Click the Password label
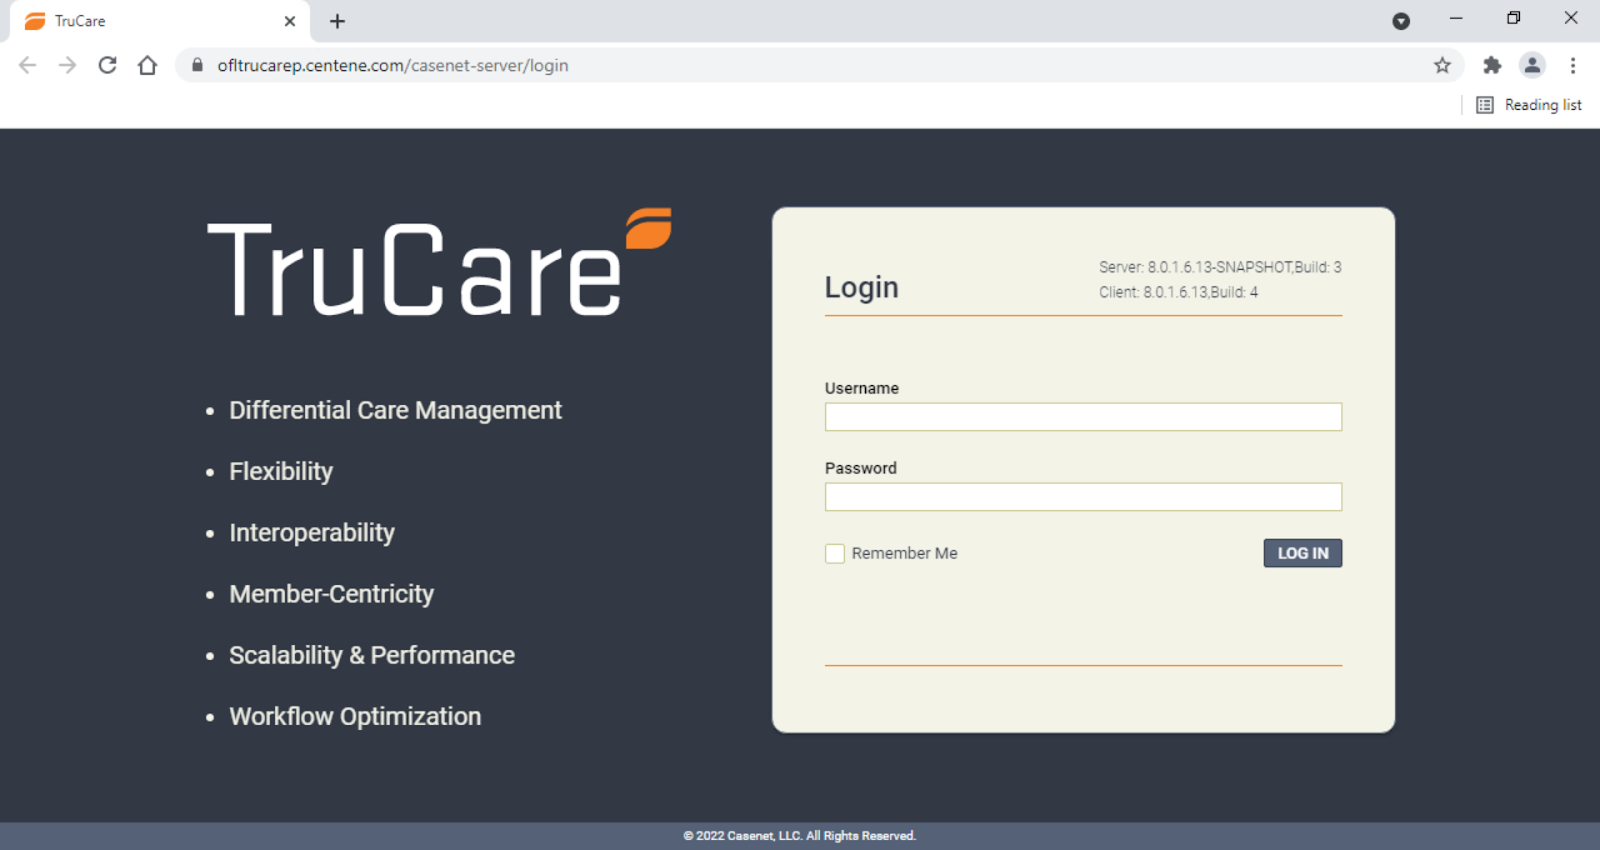The image size is (1600, 850). [x=861, y=468]
